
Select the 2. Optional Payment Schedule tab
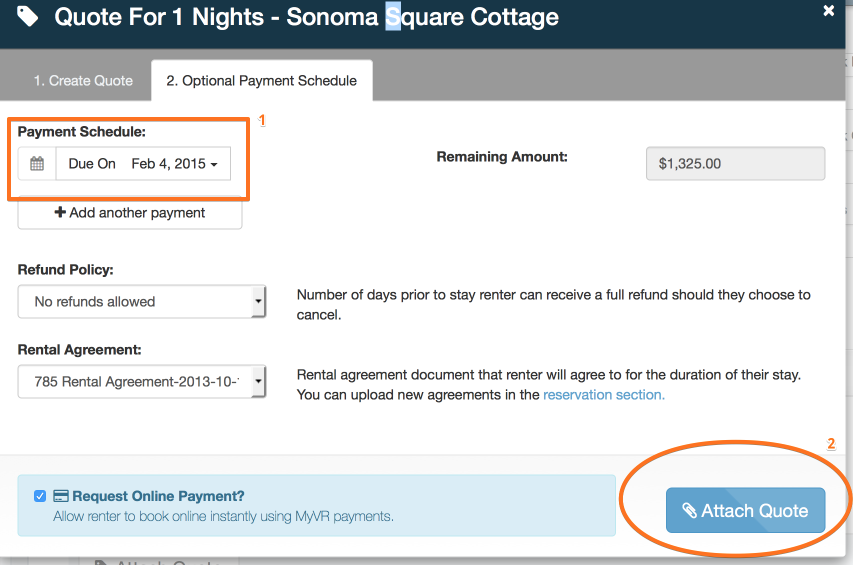(261, 81)
